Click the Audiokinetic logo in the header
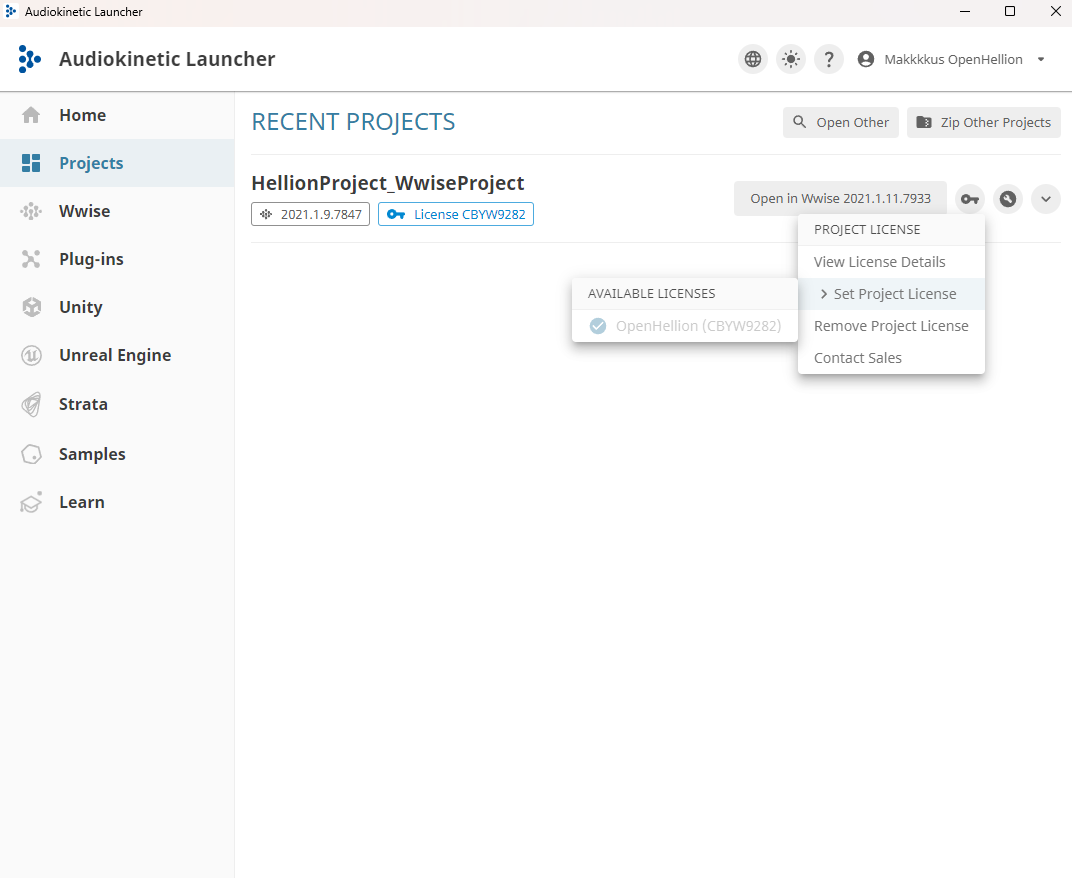 click(29, 59)
